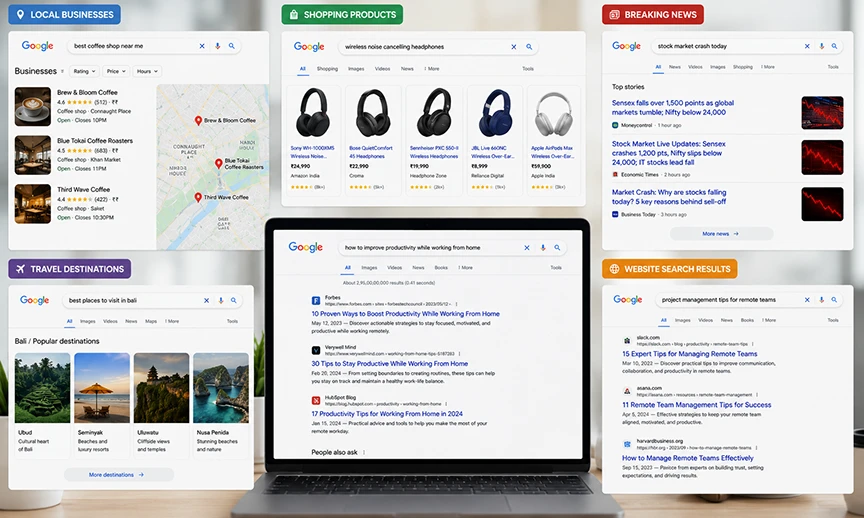Viewport: 864px width, 518px height.
Task: Switch to Books tab on laptop search
Action: 441,268
